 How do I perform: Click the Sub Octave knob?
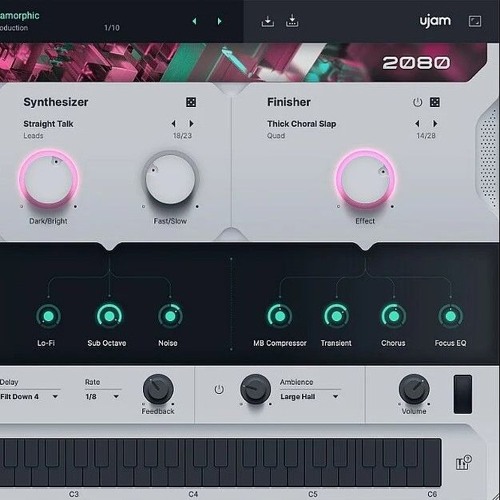109,316
